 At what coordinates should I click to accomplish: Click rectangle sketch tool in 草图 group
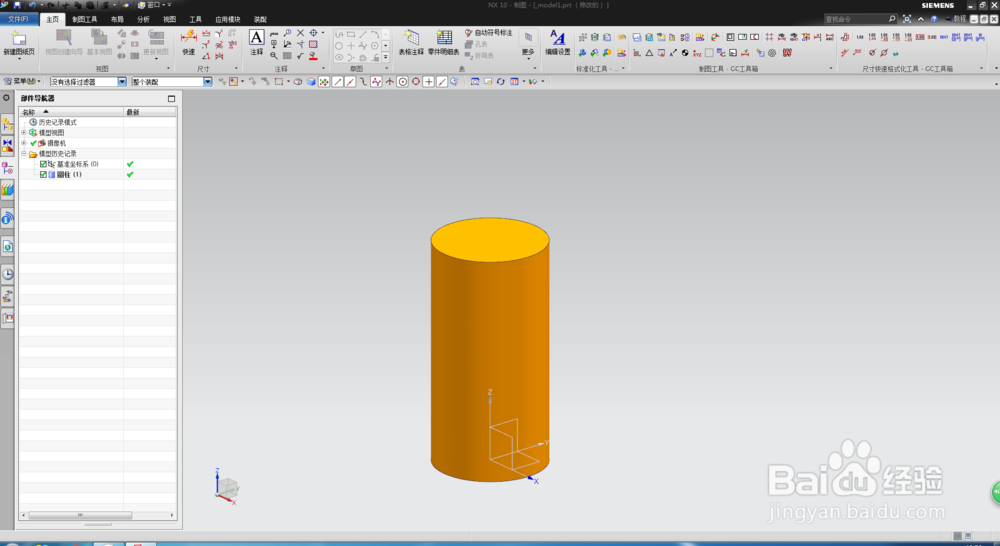coord(351,34)
